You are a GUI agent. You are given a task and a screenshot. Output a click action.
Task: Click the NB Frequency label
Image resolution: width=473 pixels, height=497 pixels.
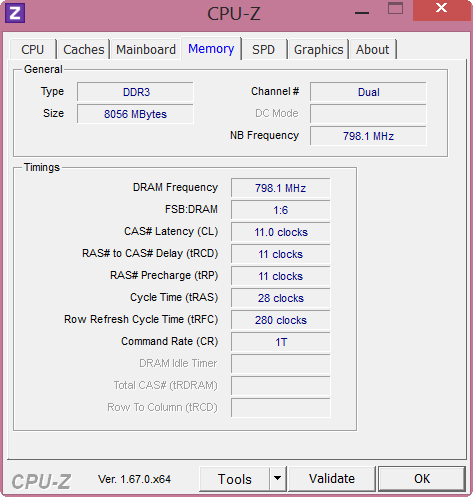coord(264,135)
